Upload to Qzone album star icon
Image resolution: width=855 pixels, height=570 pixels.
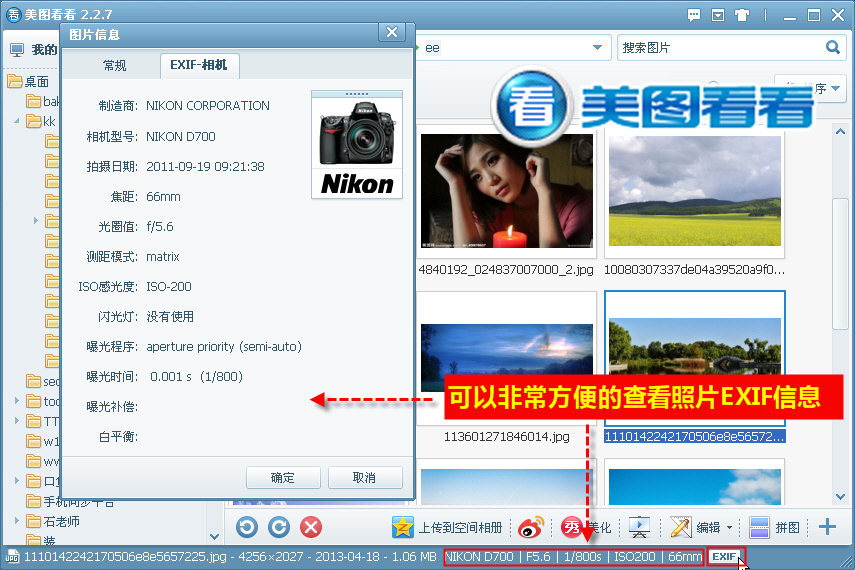tap(402, 527)
